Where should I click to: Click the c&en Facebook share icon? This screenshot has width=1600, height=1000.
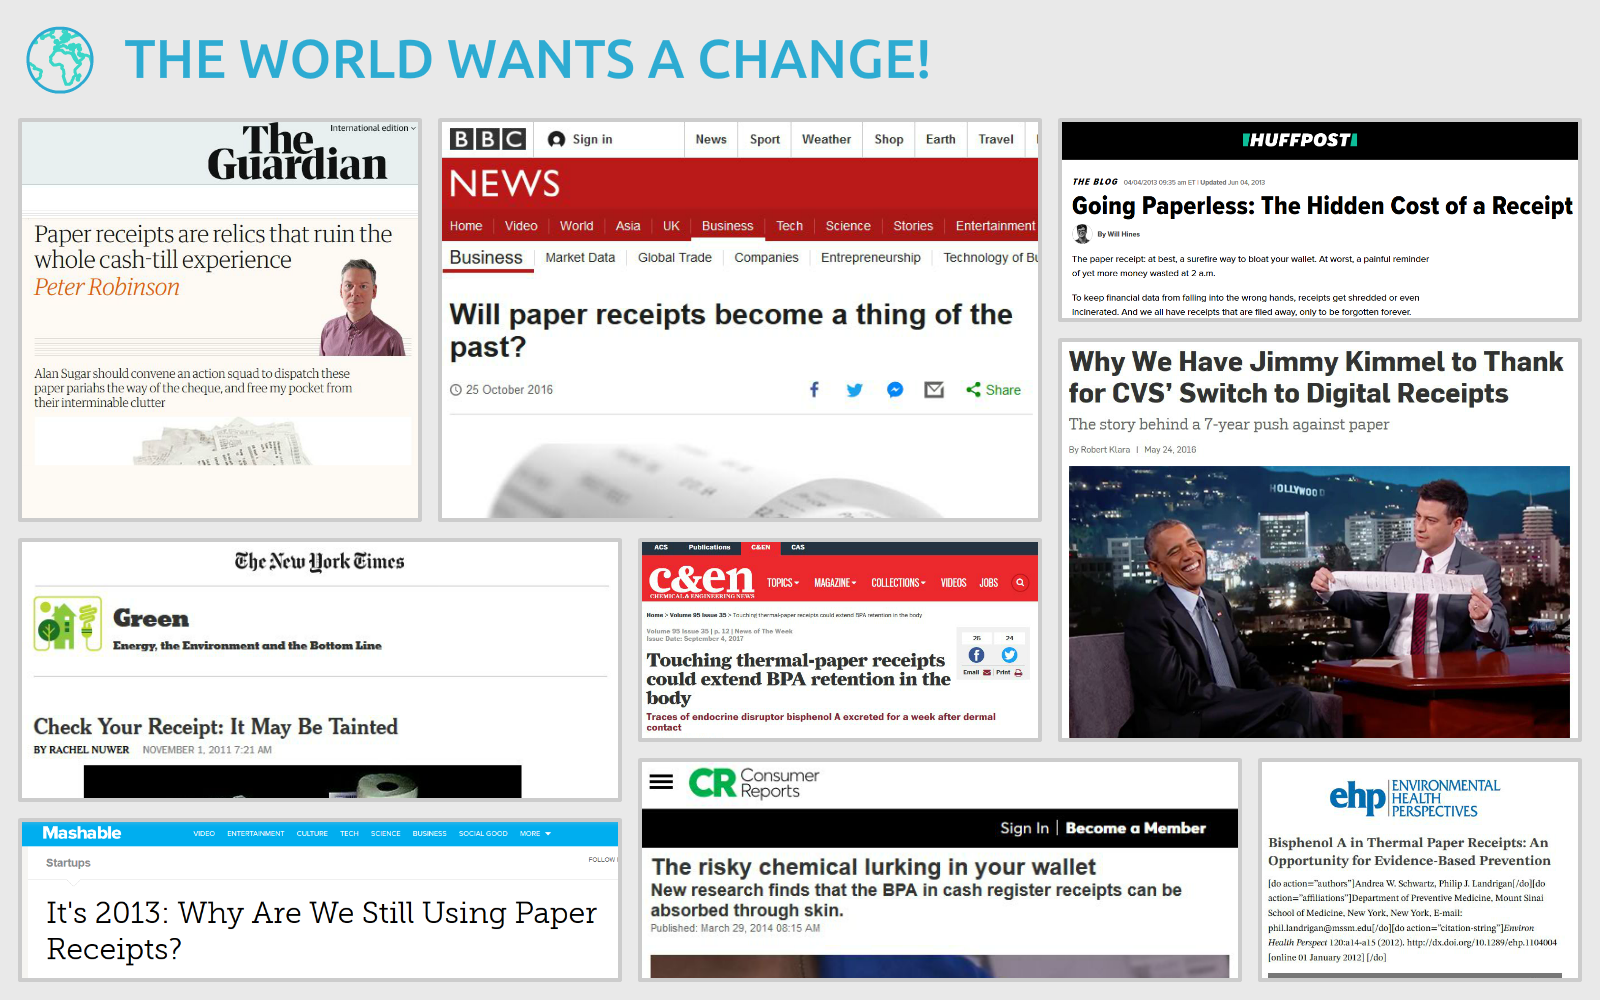pyautogui.click(x=977, y=655)
